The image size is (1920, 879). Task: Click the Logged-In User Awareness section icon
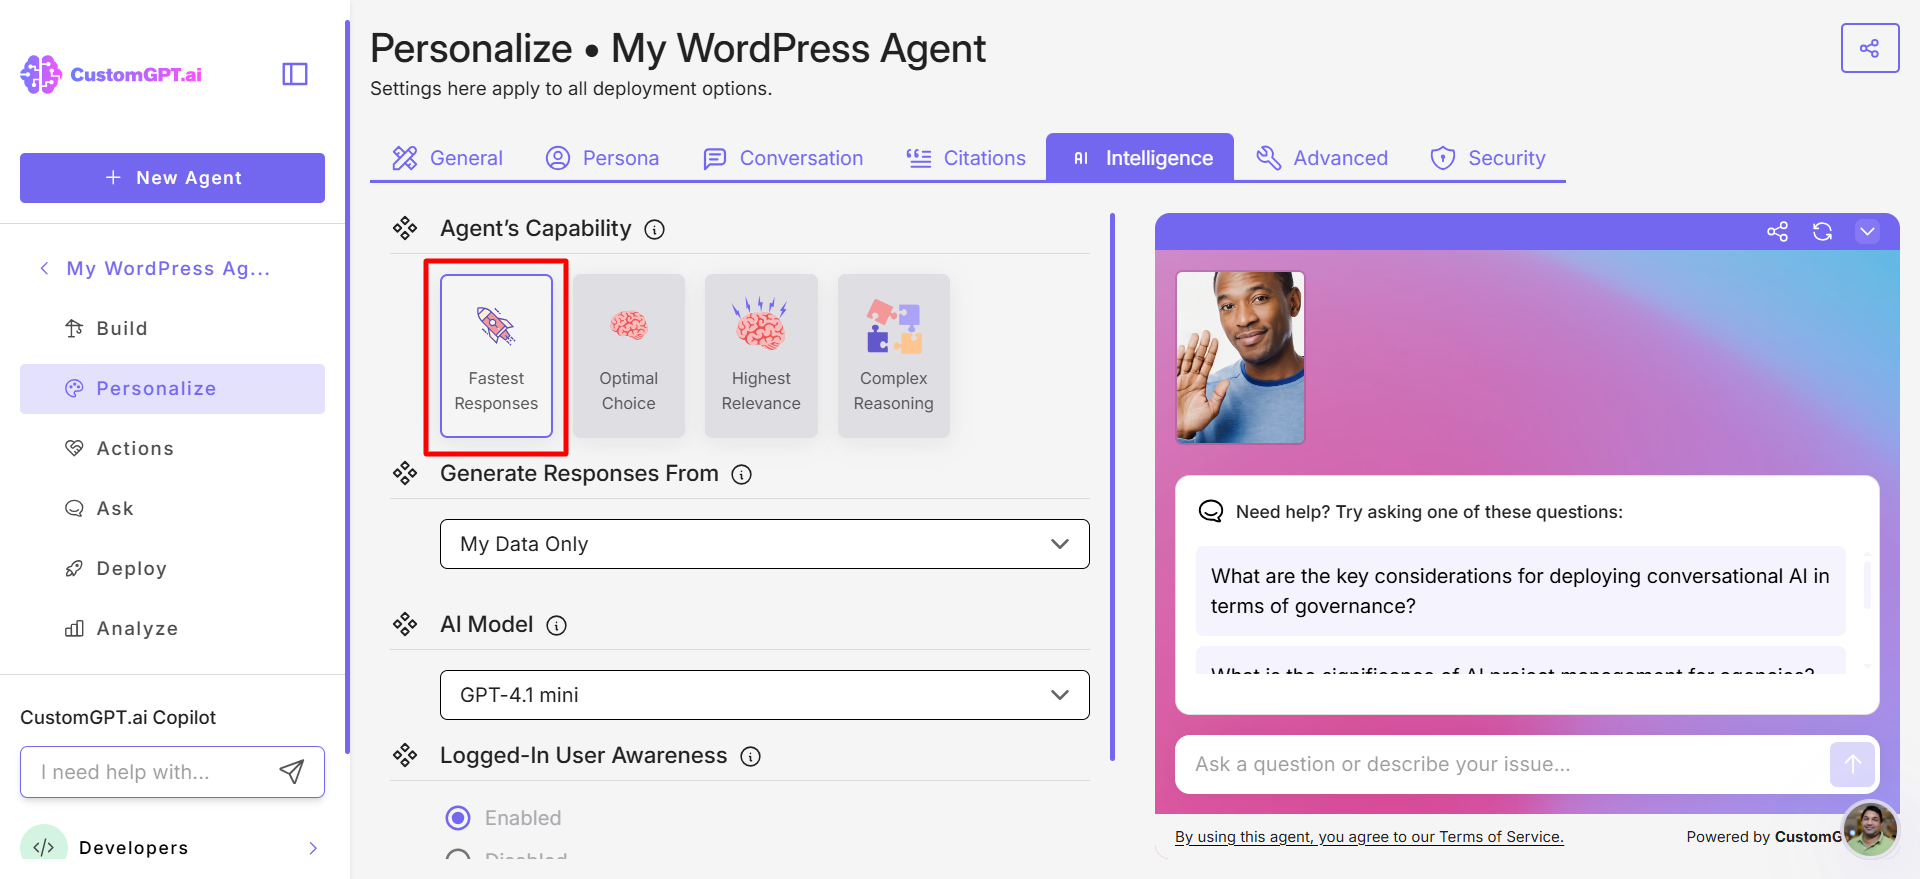point(405,756)
